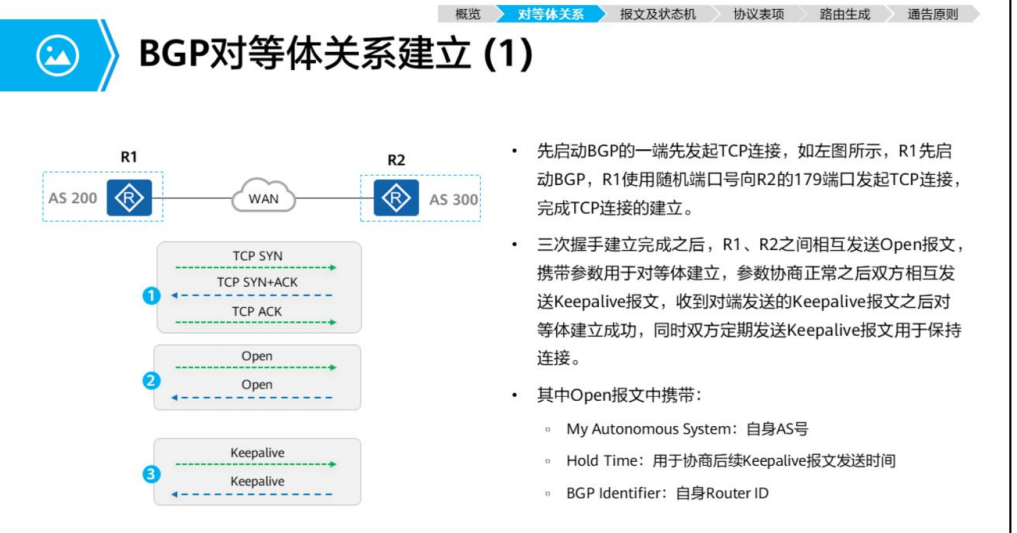The image size is (1017, 533).
Task: Select the Open label above the green arrow
Action: pos(257,356)
